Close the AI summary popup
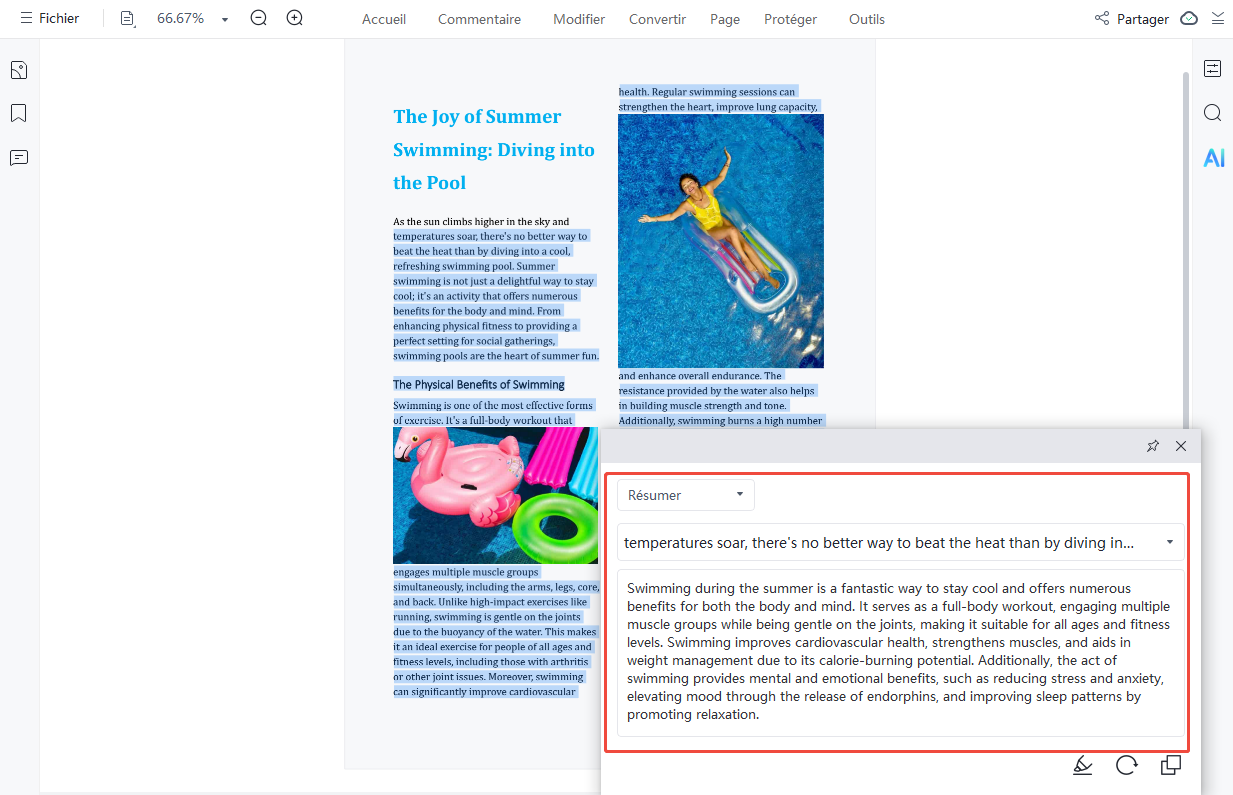The width and height of the screenshot is (1233, 795). coord(1181,446)
